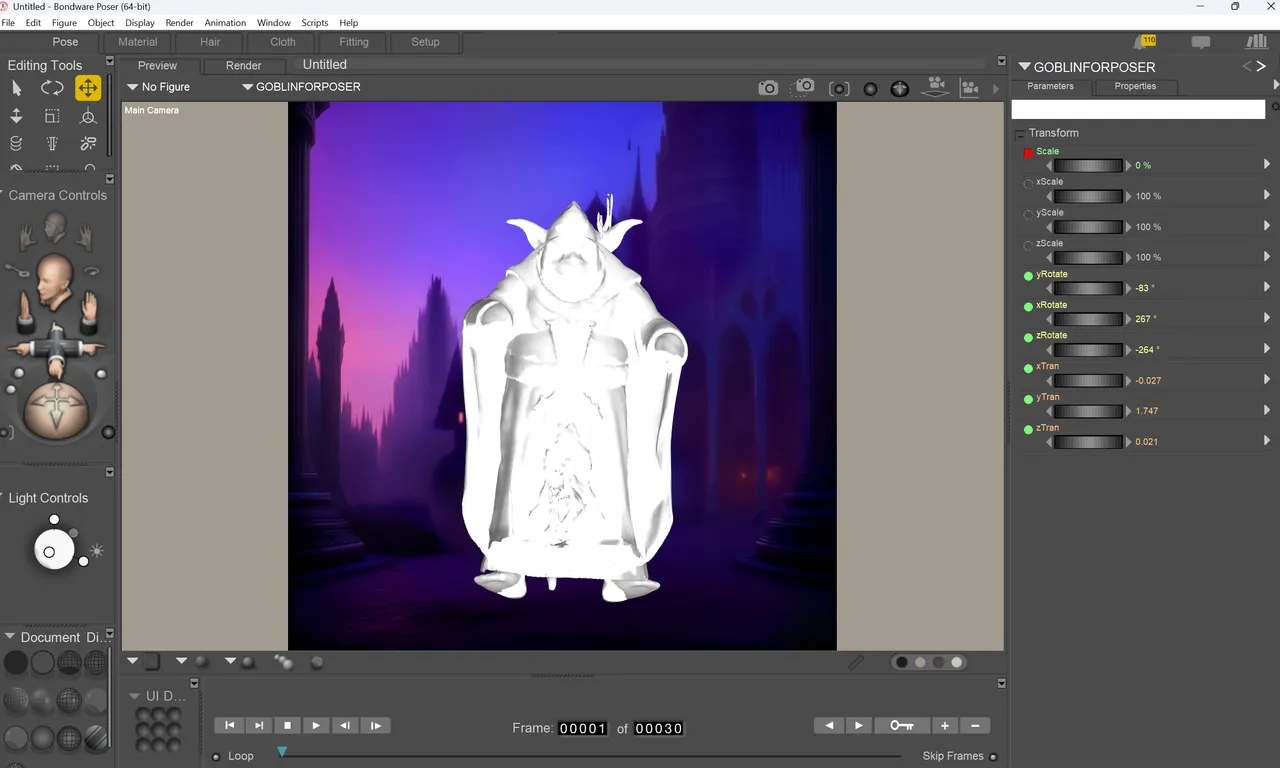Image resolution: width=1280 pixels, height=768 pixels.
Task: Open the No Figure dropdown
Action: (159, 87)
